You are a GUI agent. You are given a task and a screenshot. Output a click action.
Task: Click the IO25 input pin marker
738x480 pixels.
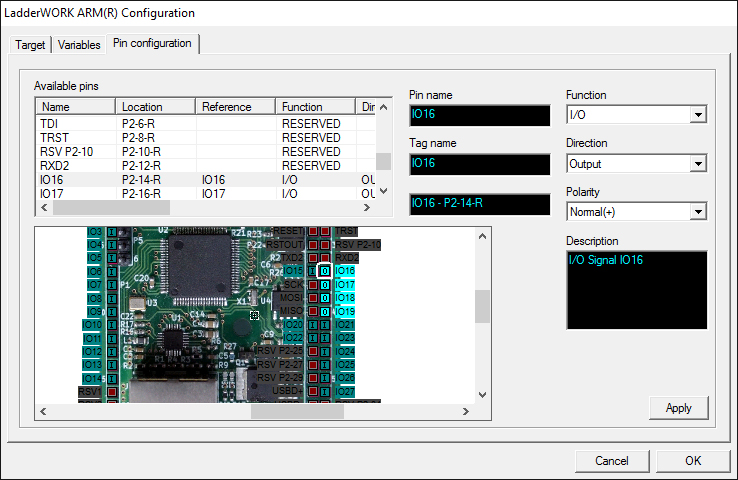click(x=325, y=365)
